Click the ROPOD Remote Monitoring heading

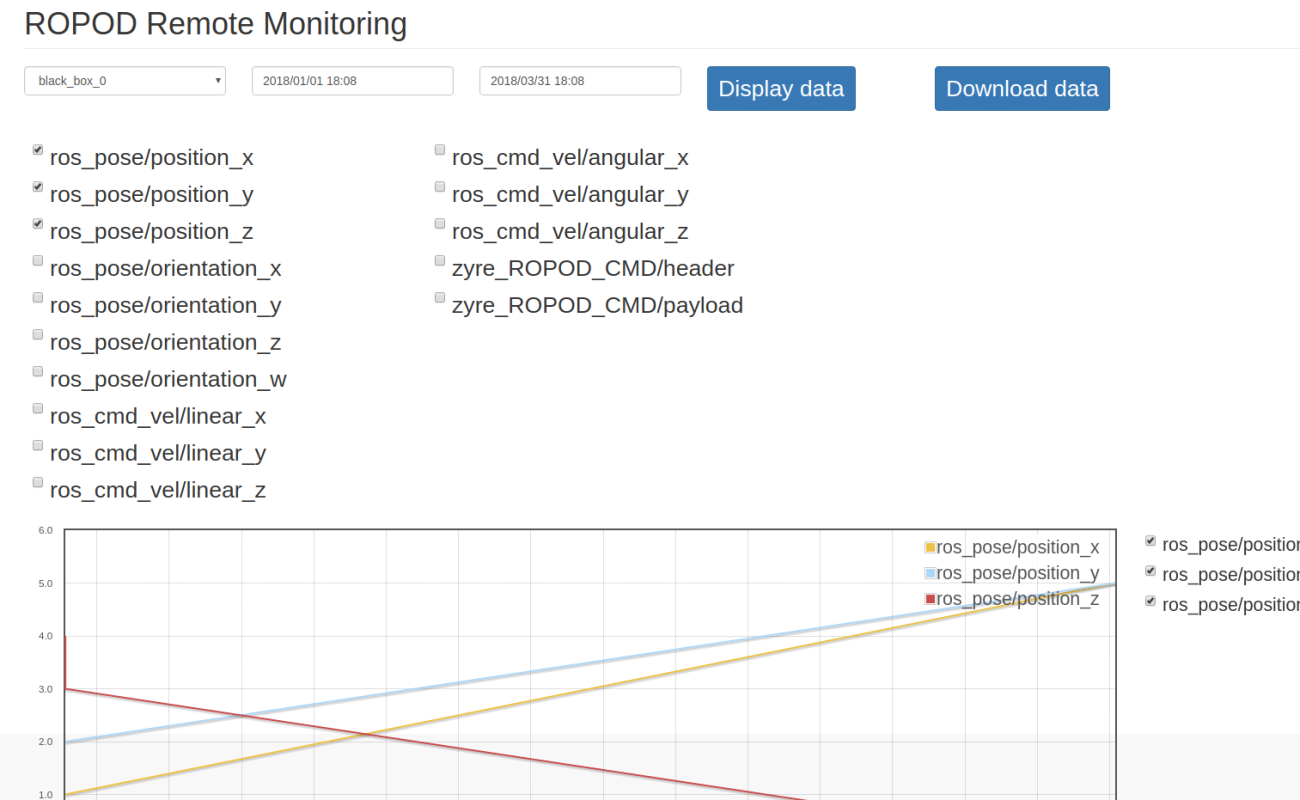coord(215,24)
